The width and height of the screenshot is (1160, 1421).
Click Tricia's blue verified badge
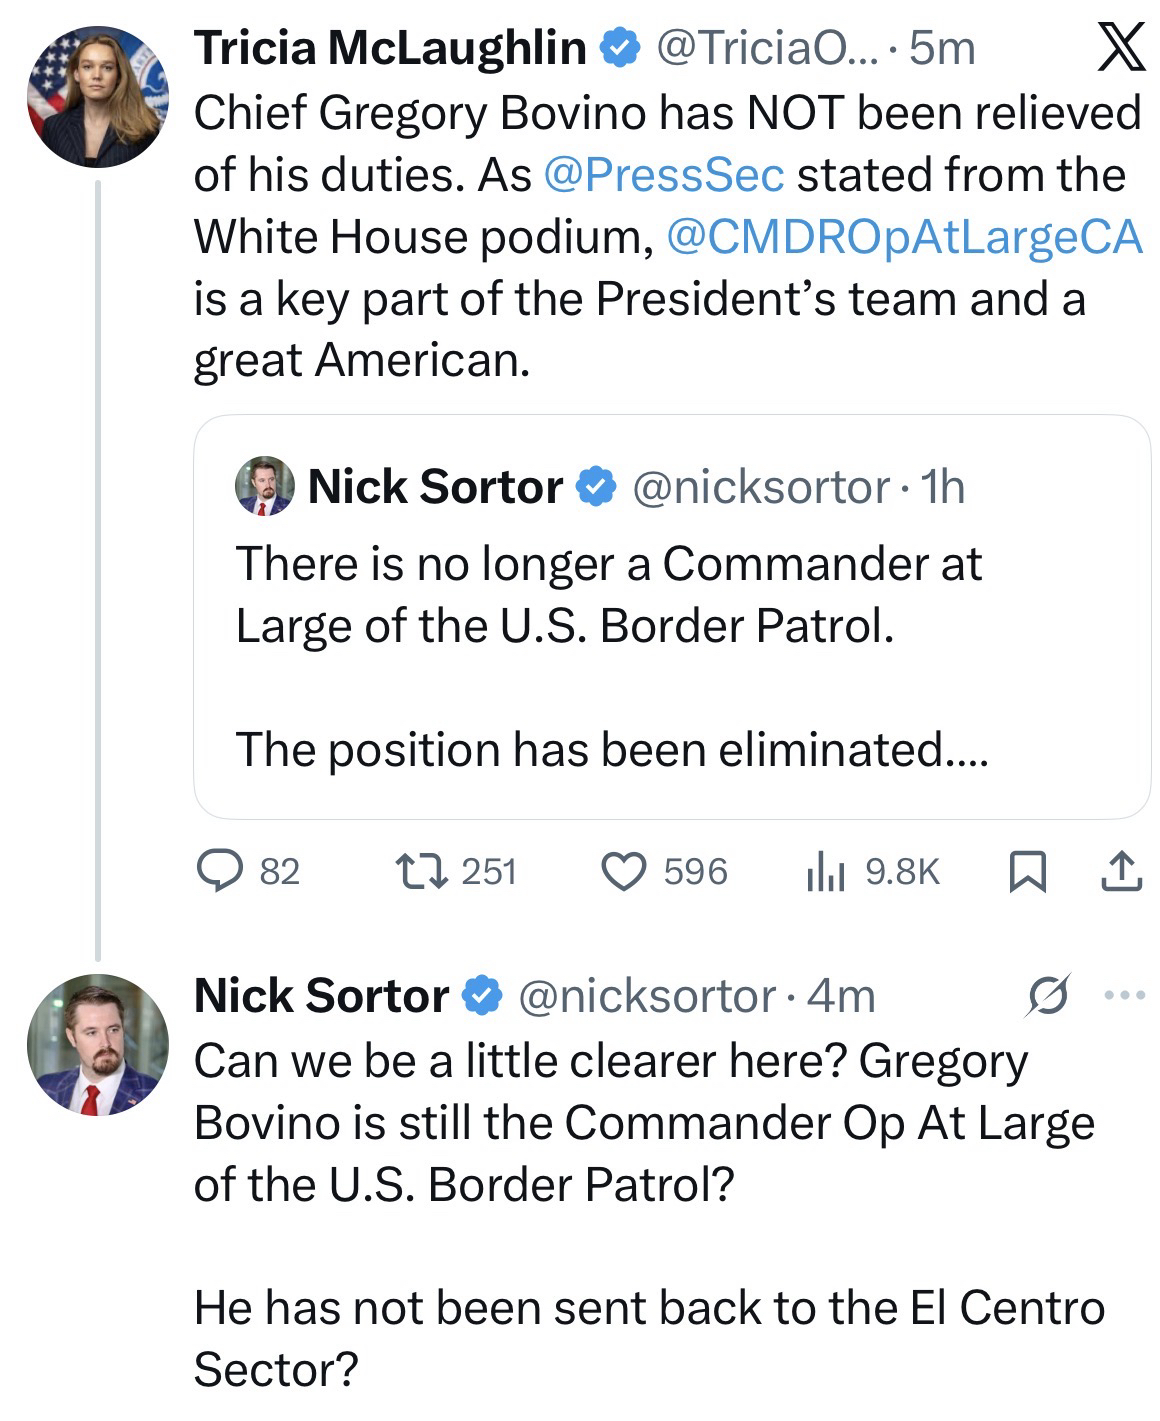620,48
